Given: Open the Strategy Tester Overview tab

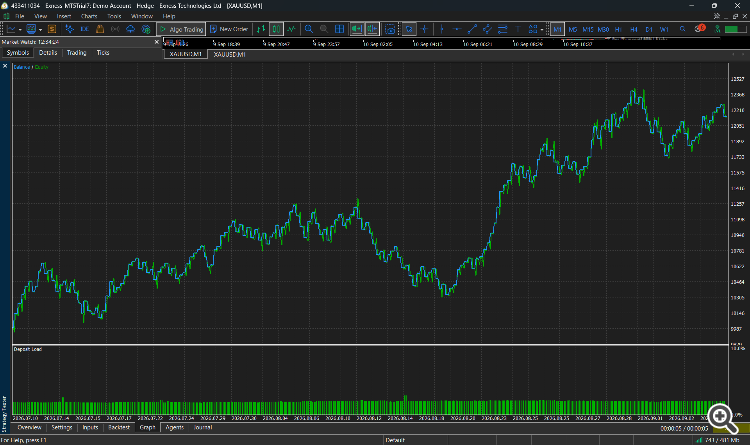Looking at the screenshot, I should (30, 427).
